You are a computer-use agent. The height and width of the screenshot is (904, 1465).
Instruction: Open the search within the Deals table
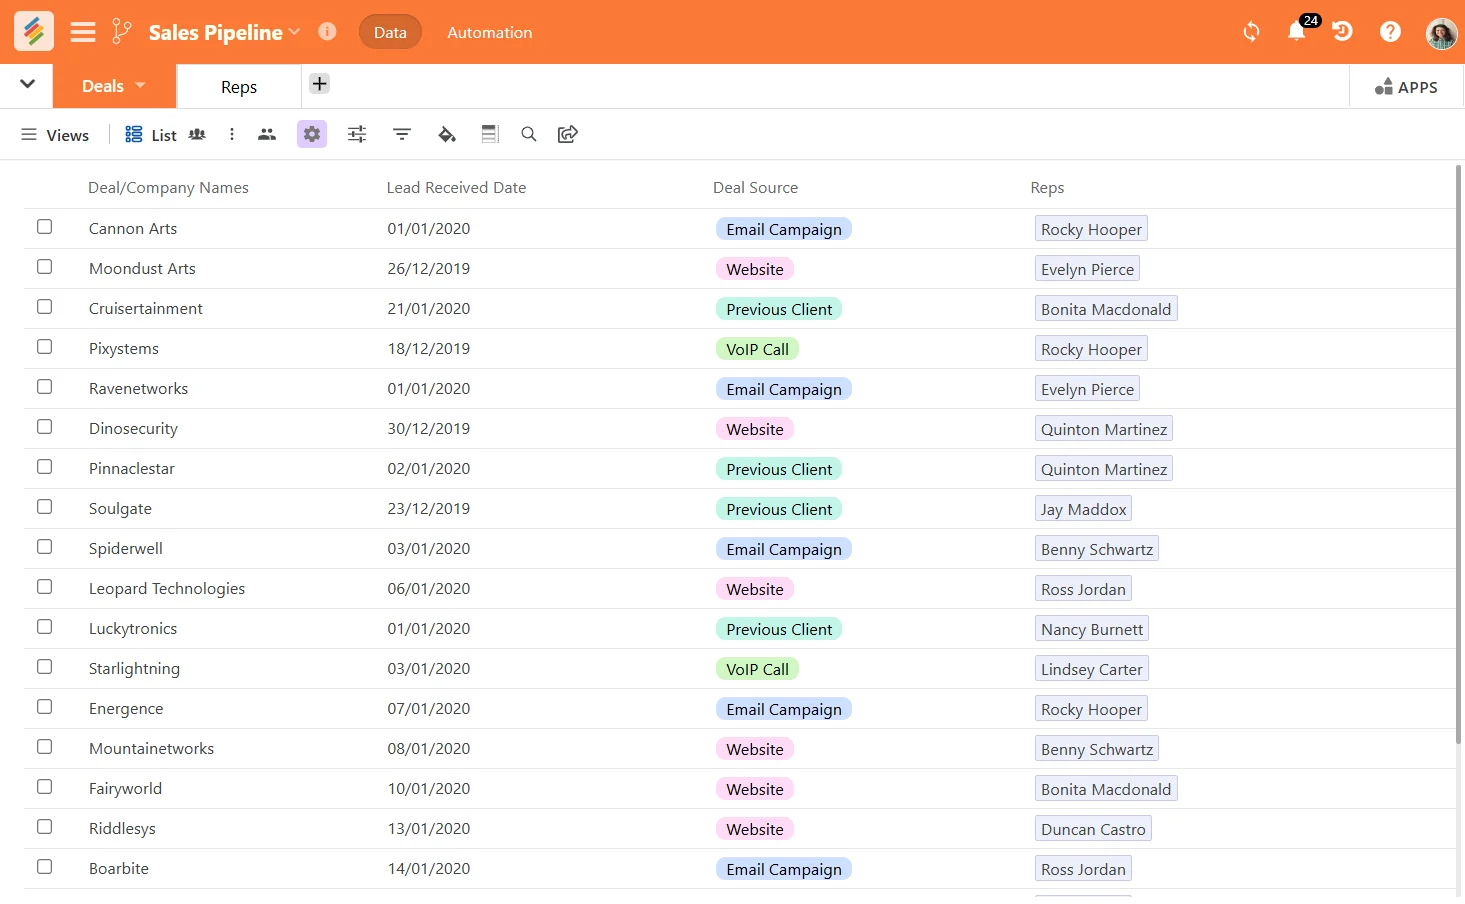[529, 133]
